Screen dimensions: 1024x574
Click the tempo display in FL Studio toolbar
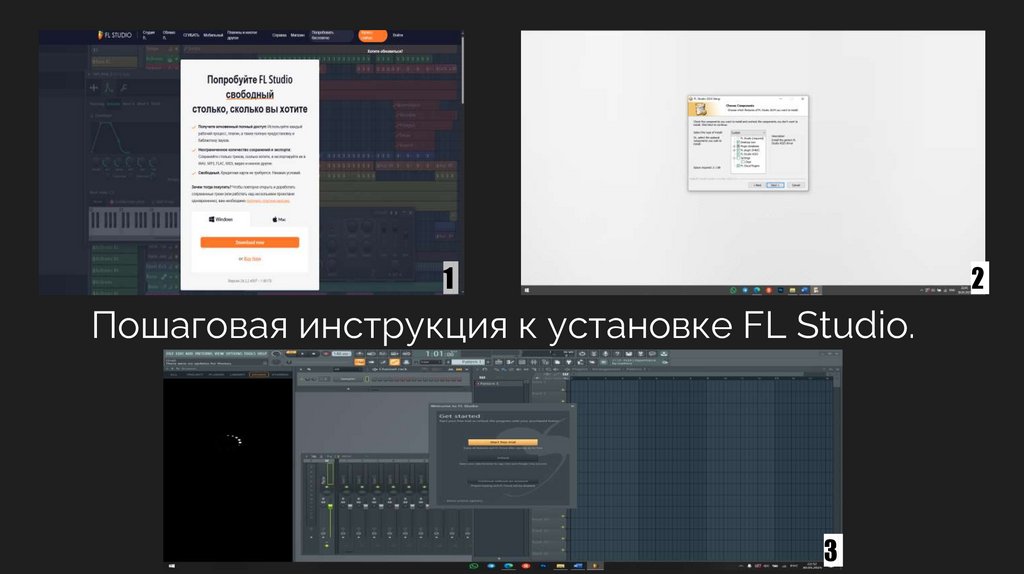342,353
